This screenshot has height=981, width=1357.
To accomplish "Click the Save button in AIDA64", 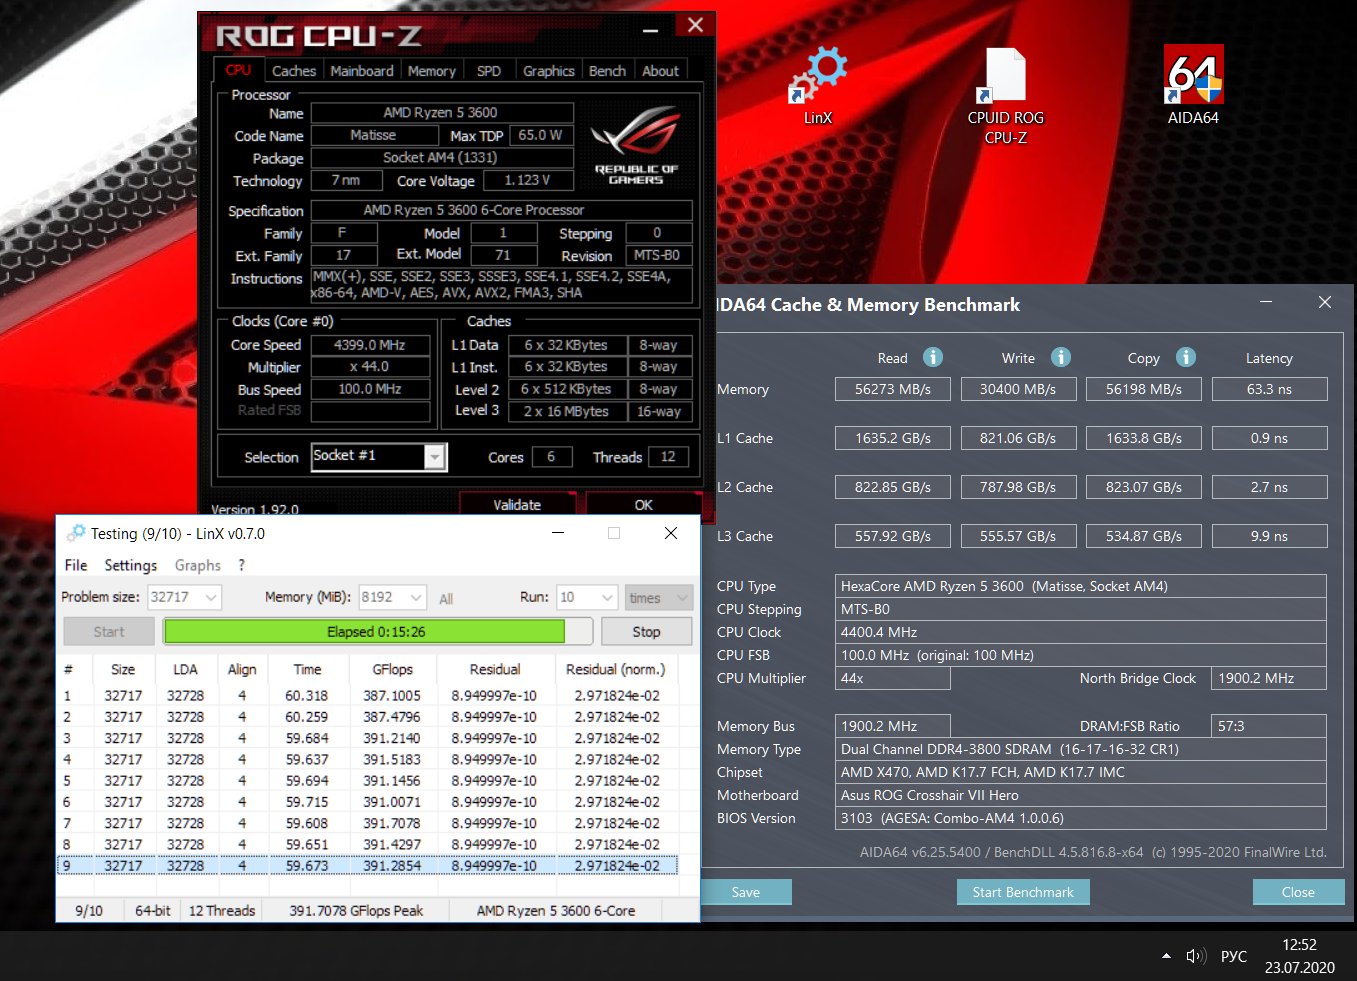I will tap(746, 892).
